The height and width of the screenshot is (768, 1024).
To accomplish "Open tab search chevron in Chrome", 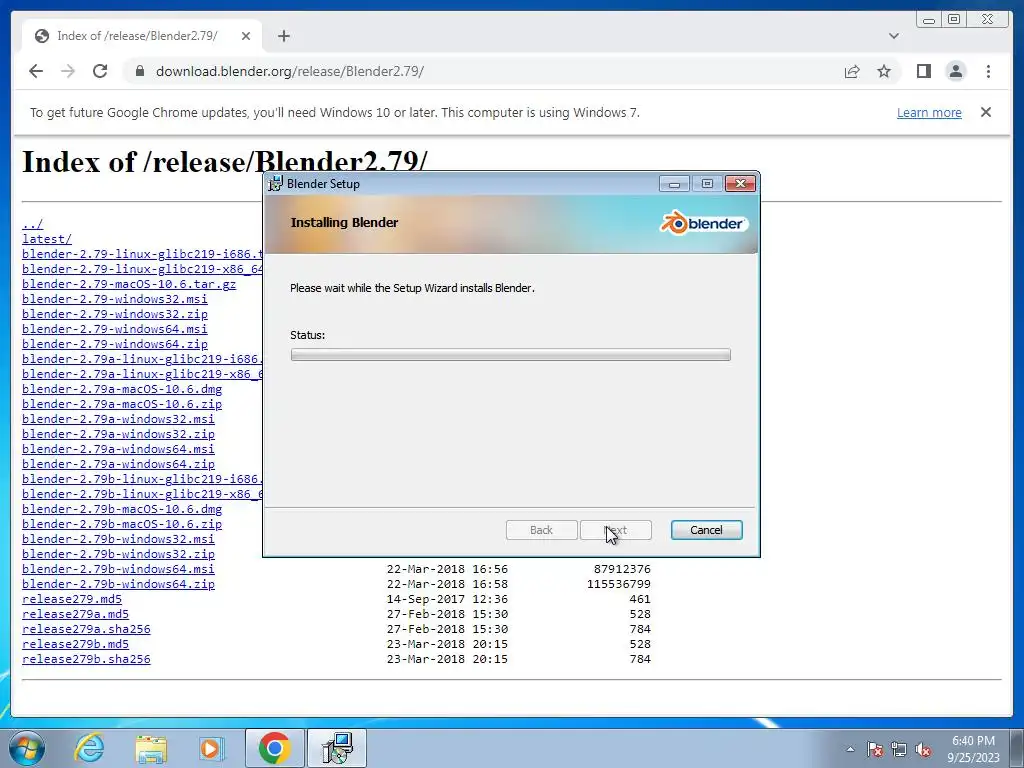I will 893,36.
